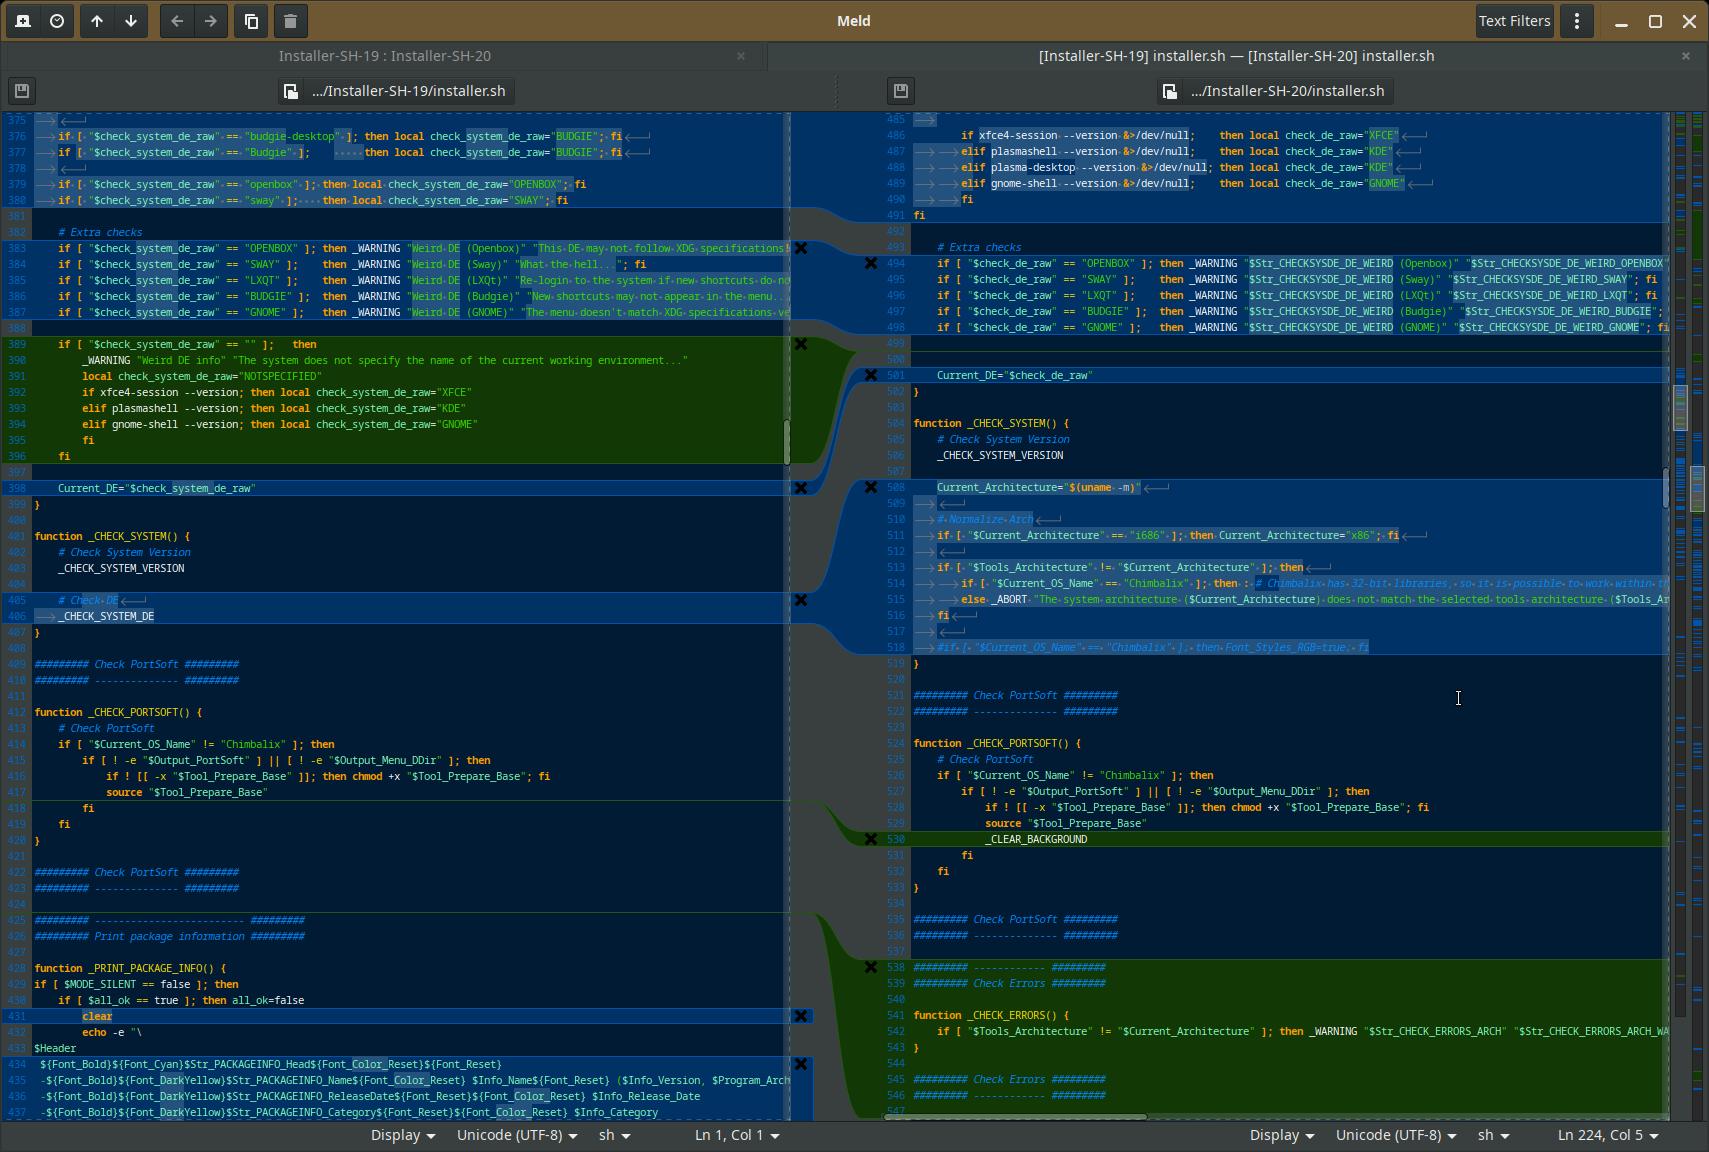Image resolution: width=1709 pixels, height=1152 pixels.
Task: Click the right pane horizontal scrollbar
Action: point(1015,1117)
